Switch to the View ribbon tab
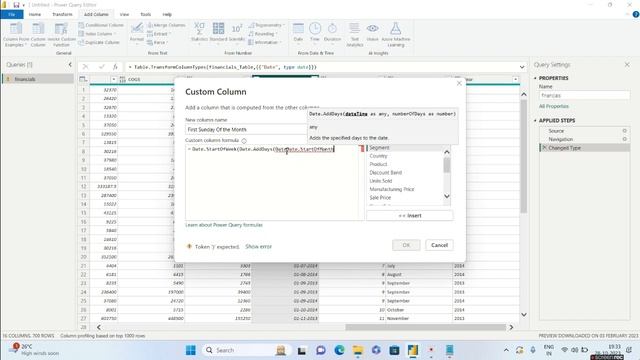Screen dimensions: 640x360 (124, 14)
